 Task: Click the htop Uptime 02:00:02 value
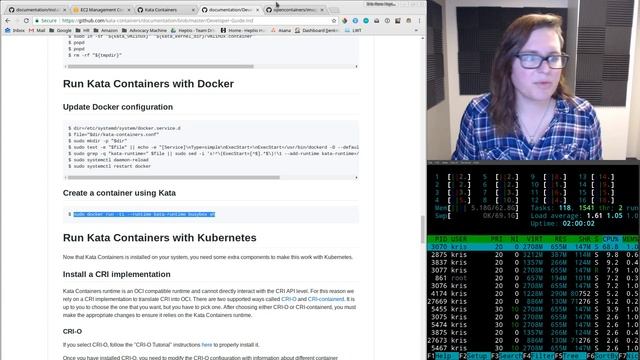[x=578, y=224]
